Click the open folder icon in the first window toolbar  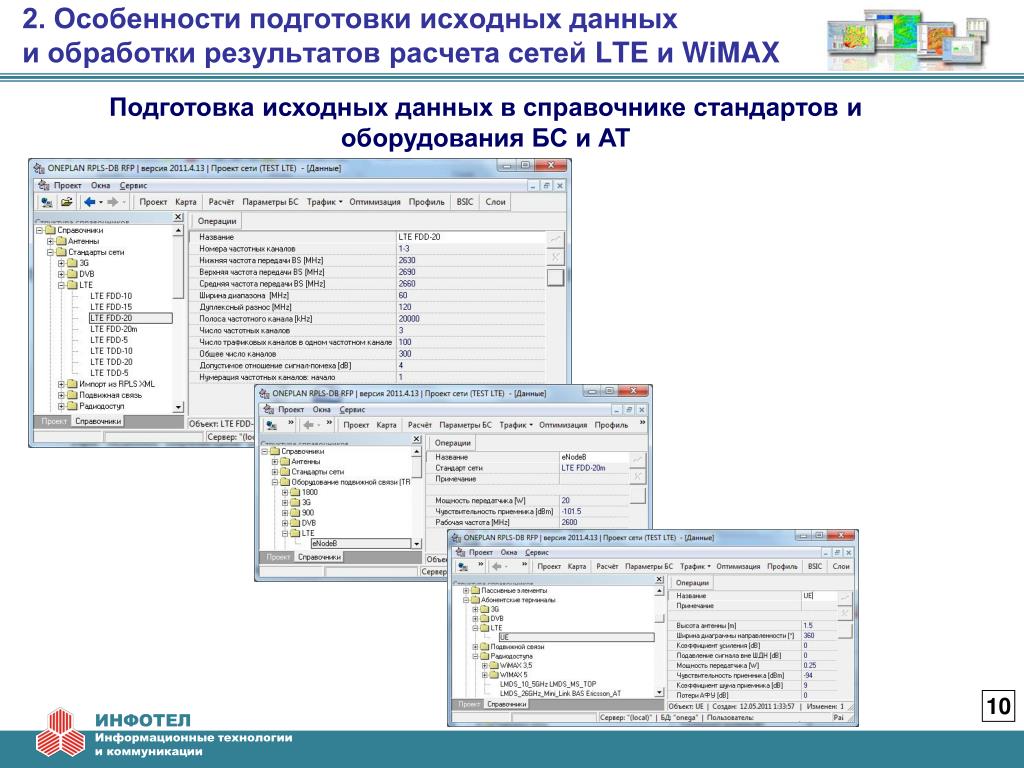click(66, 202)
